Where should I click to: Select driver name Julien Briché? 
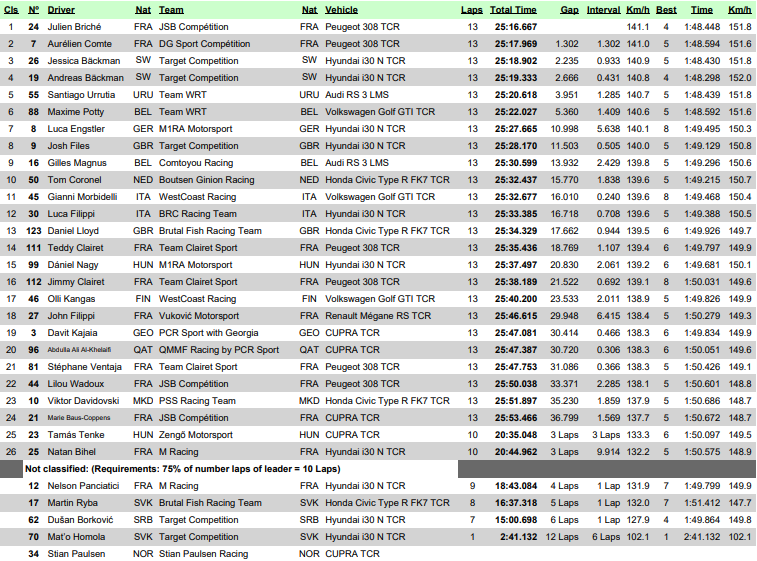pyautogui.click(x=75, y=26)
